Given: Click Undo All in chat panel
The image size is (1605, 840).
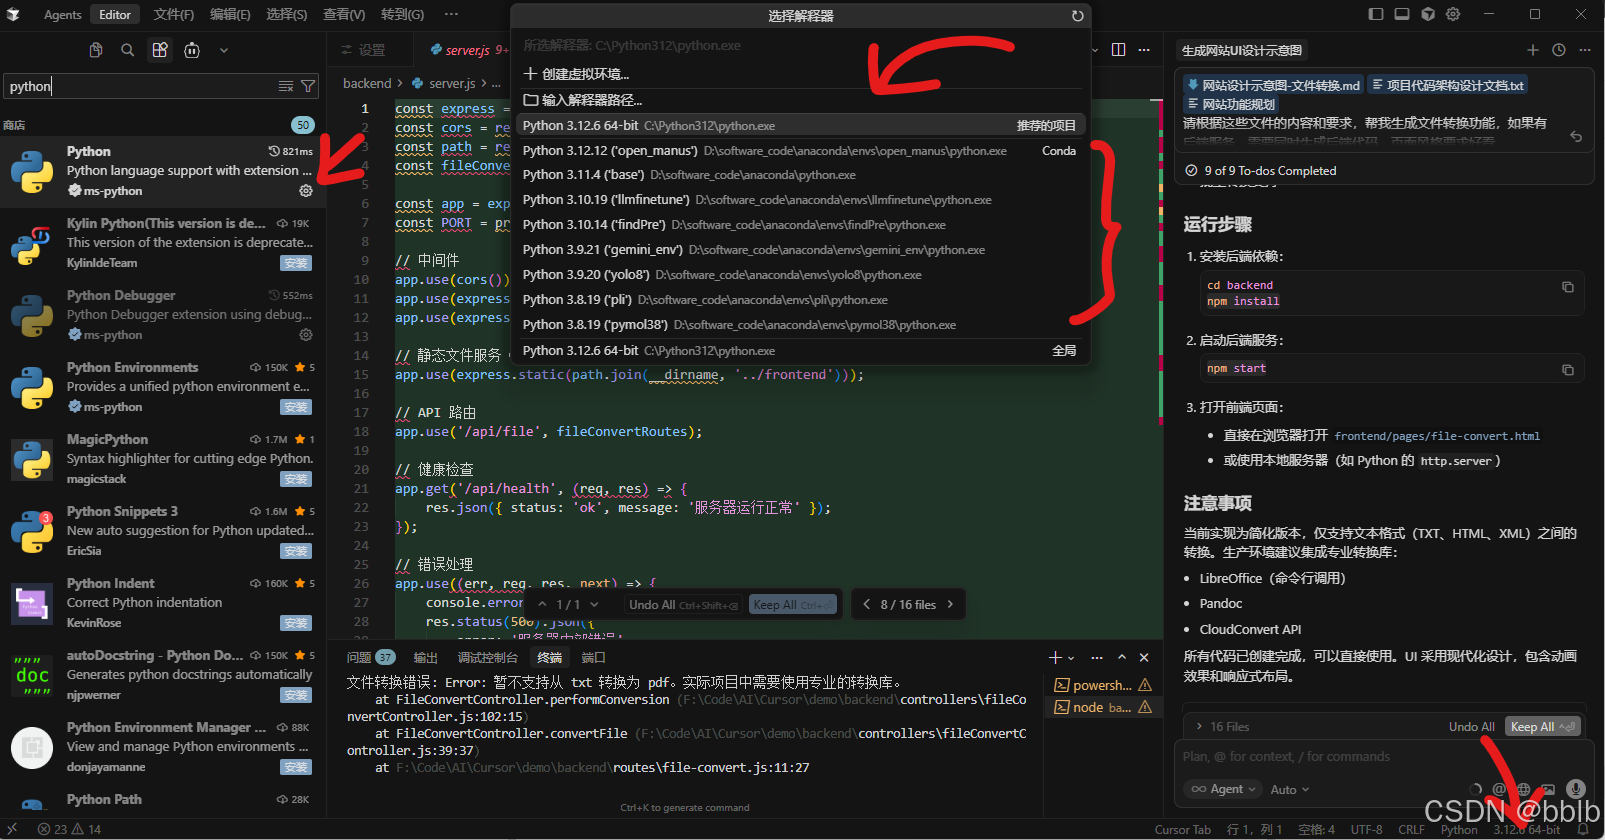Looking at the screenshot, I should tap(1471, 727).
